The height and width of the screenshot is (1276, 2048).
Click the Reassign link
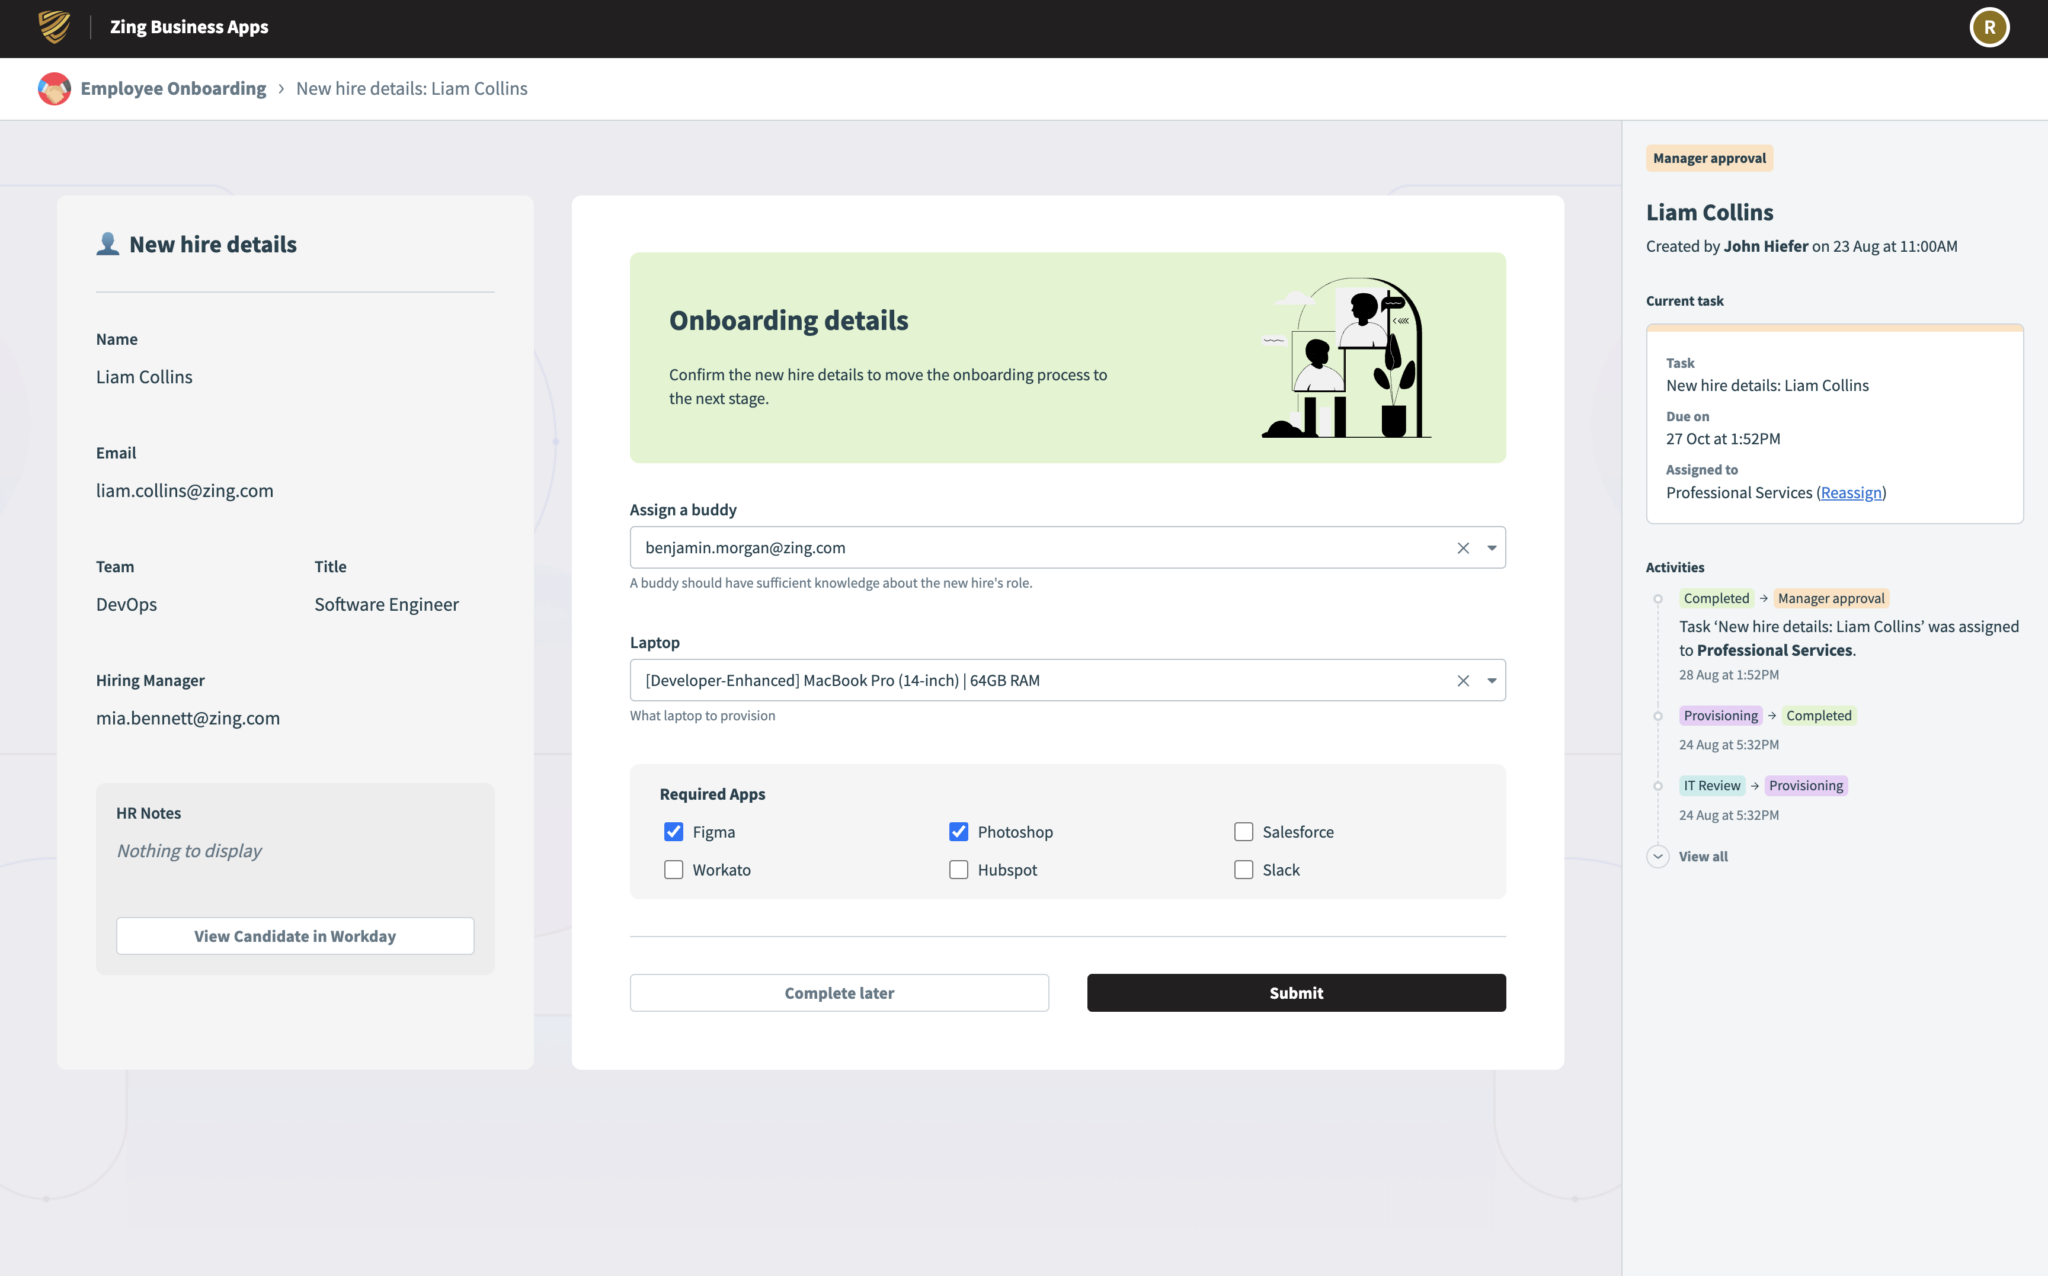1851,493
